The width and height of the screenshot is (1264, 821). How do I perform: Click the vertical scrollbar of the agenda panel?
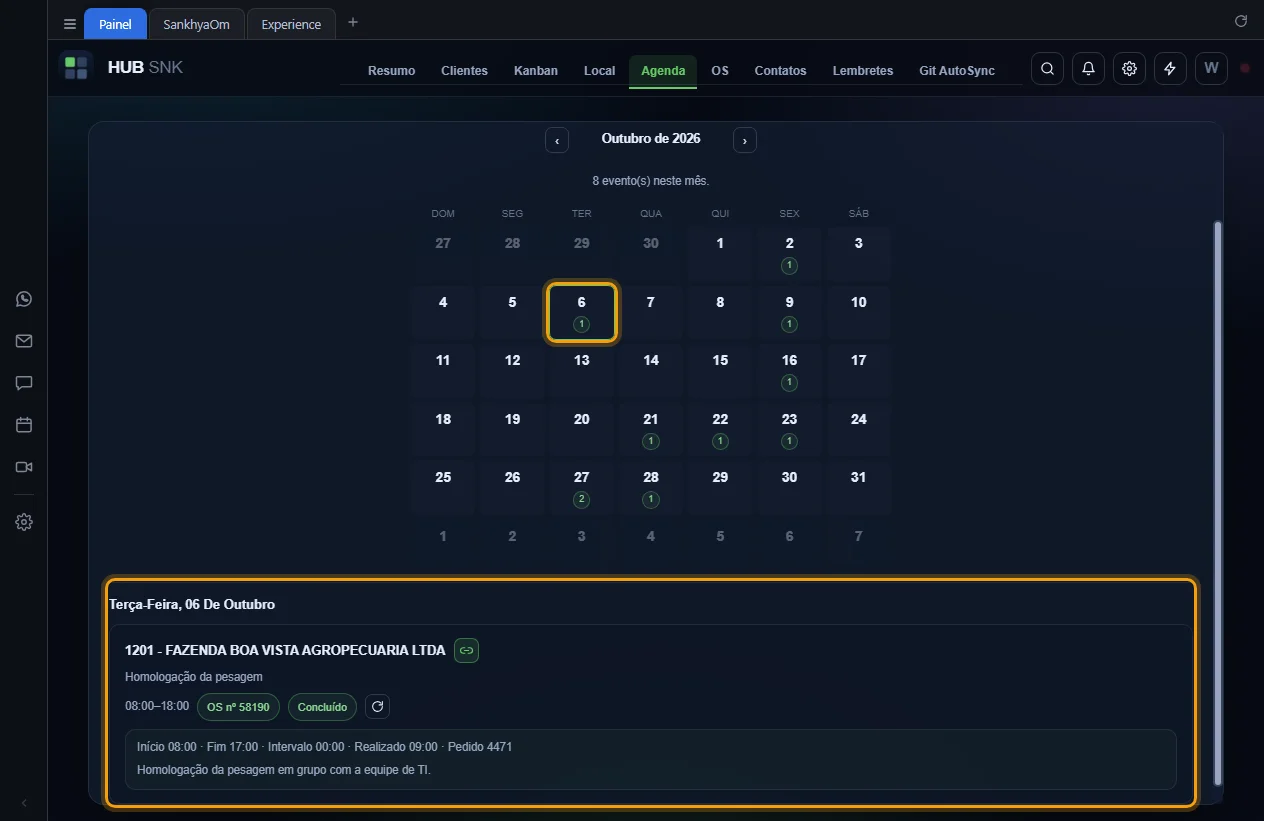1217,503
